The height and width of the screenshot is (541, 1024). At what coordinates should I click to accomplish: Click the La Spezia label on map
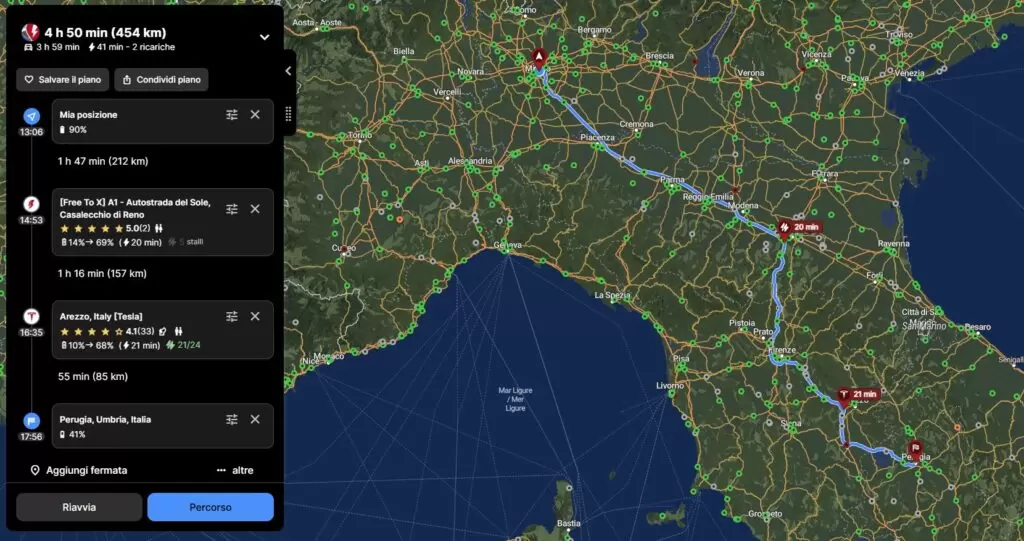pyautogui.click(x=612, y=295)
